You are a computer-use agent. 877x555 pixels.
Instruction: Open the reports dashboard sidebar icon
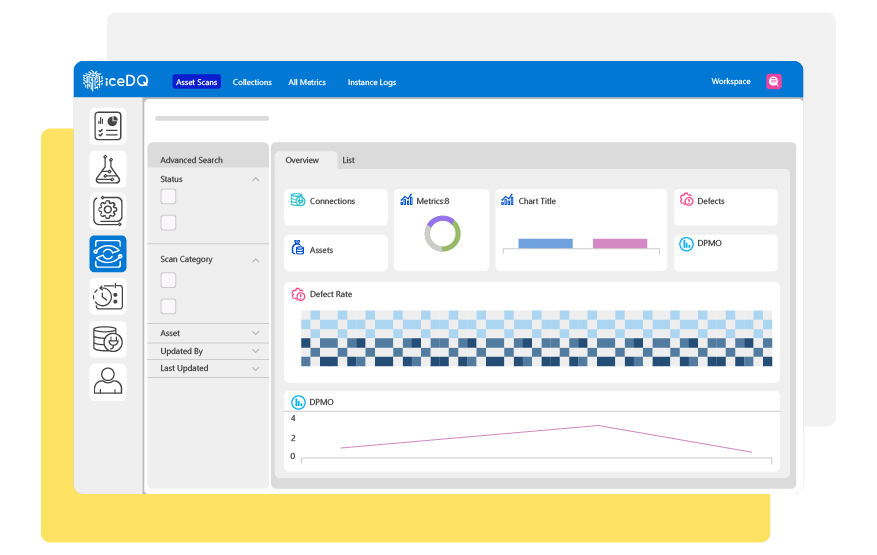coord(108,126)
